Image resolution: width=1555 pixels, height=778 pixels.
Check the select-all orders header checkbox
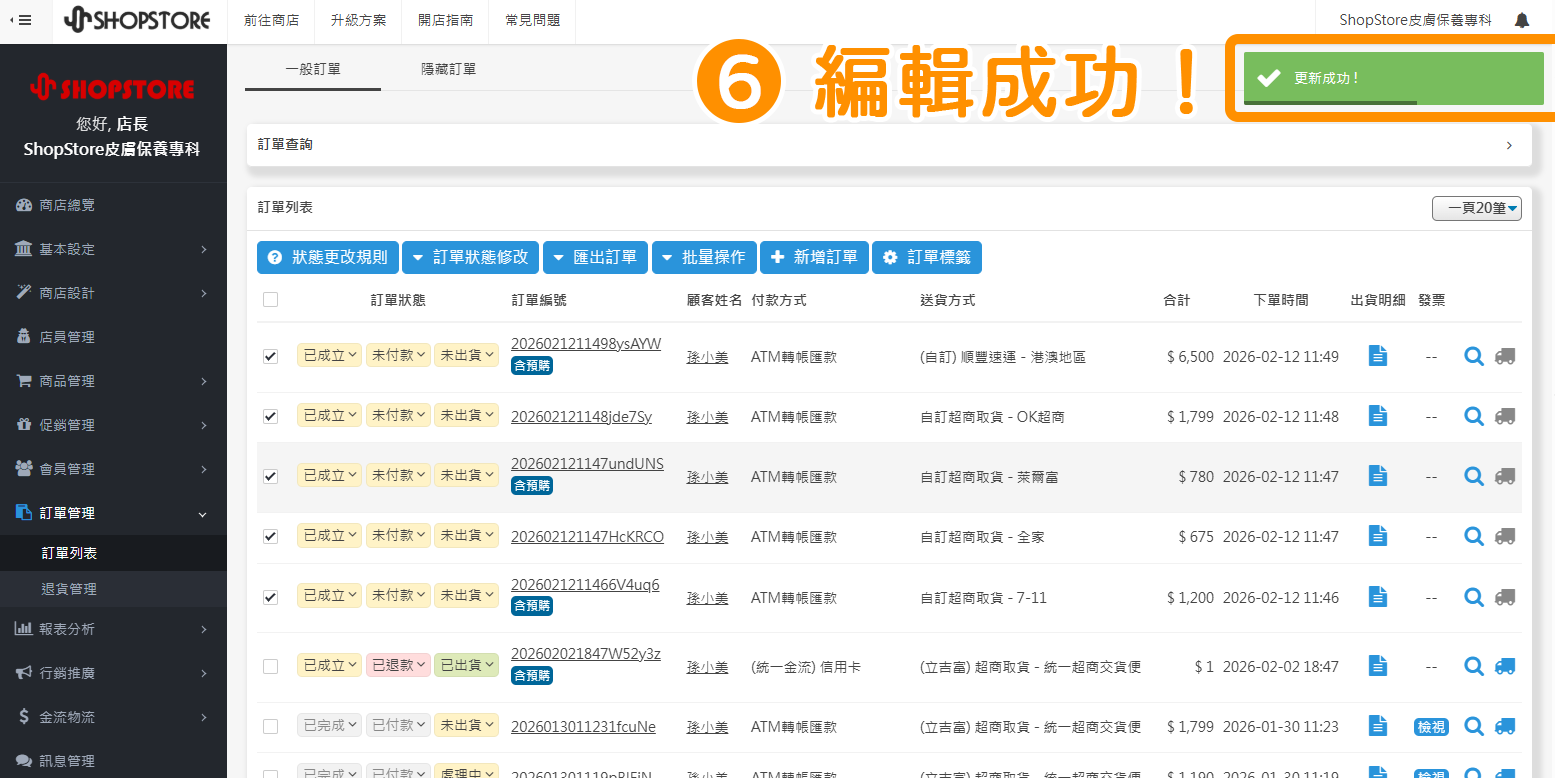(270, 299)
